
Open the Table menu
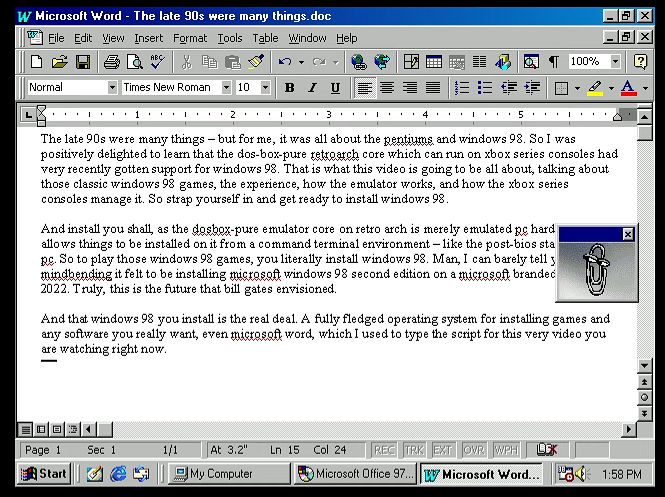[x=265, y=38]
